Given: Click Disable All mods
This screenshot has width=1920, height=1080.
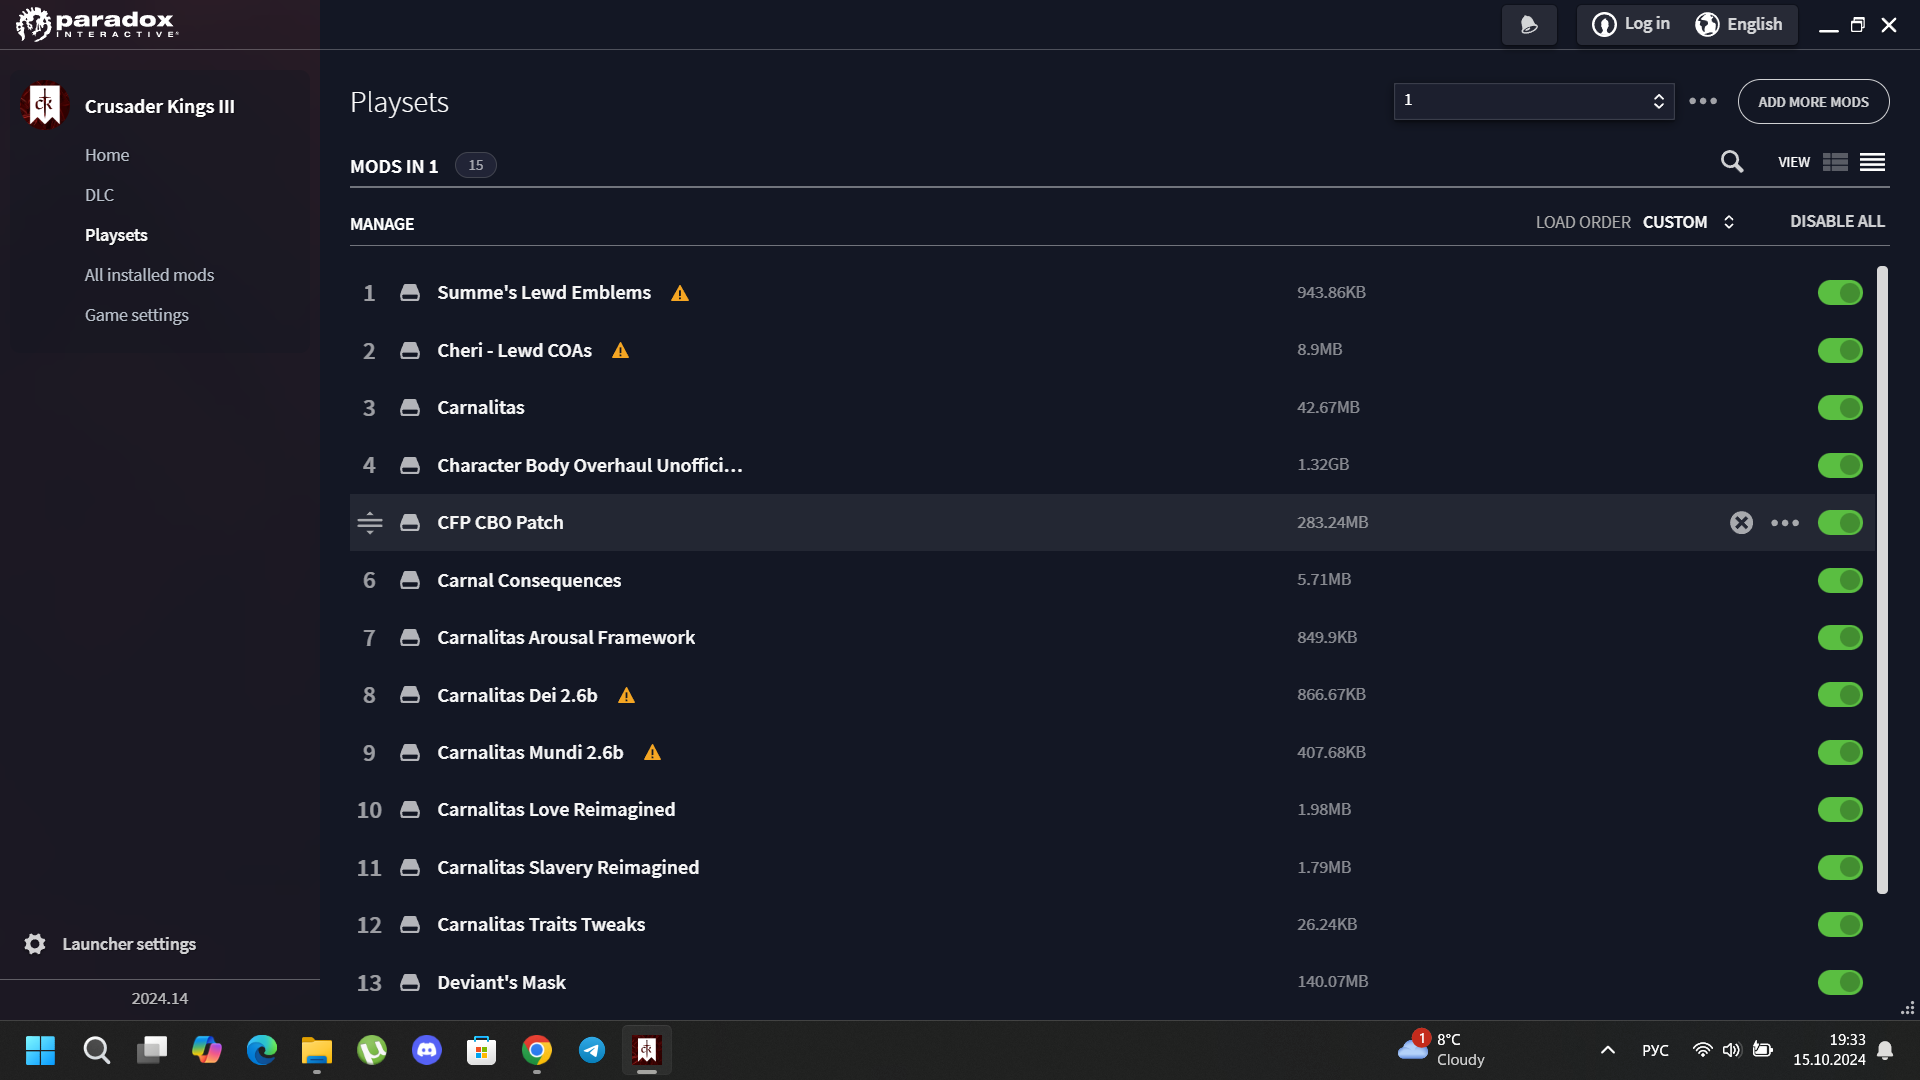Looking at the screenshot, I should (1837, 221).
